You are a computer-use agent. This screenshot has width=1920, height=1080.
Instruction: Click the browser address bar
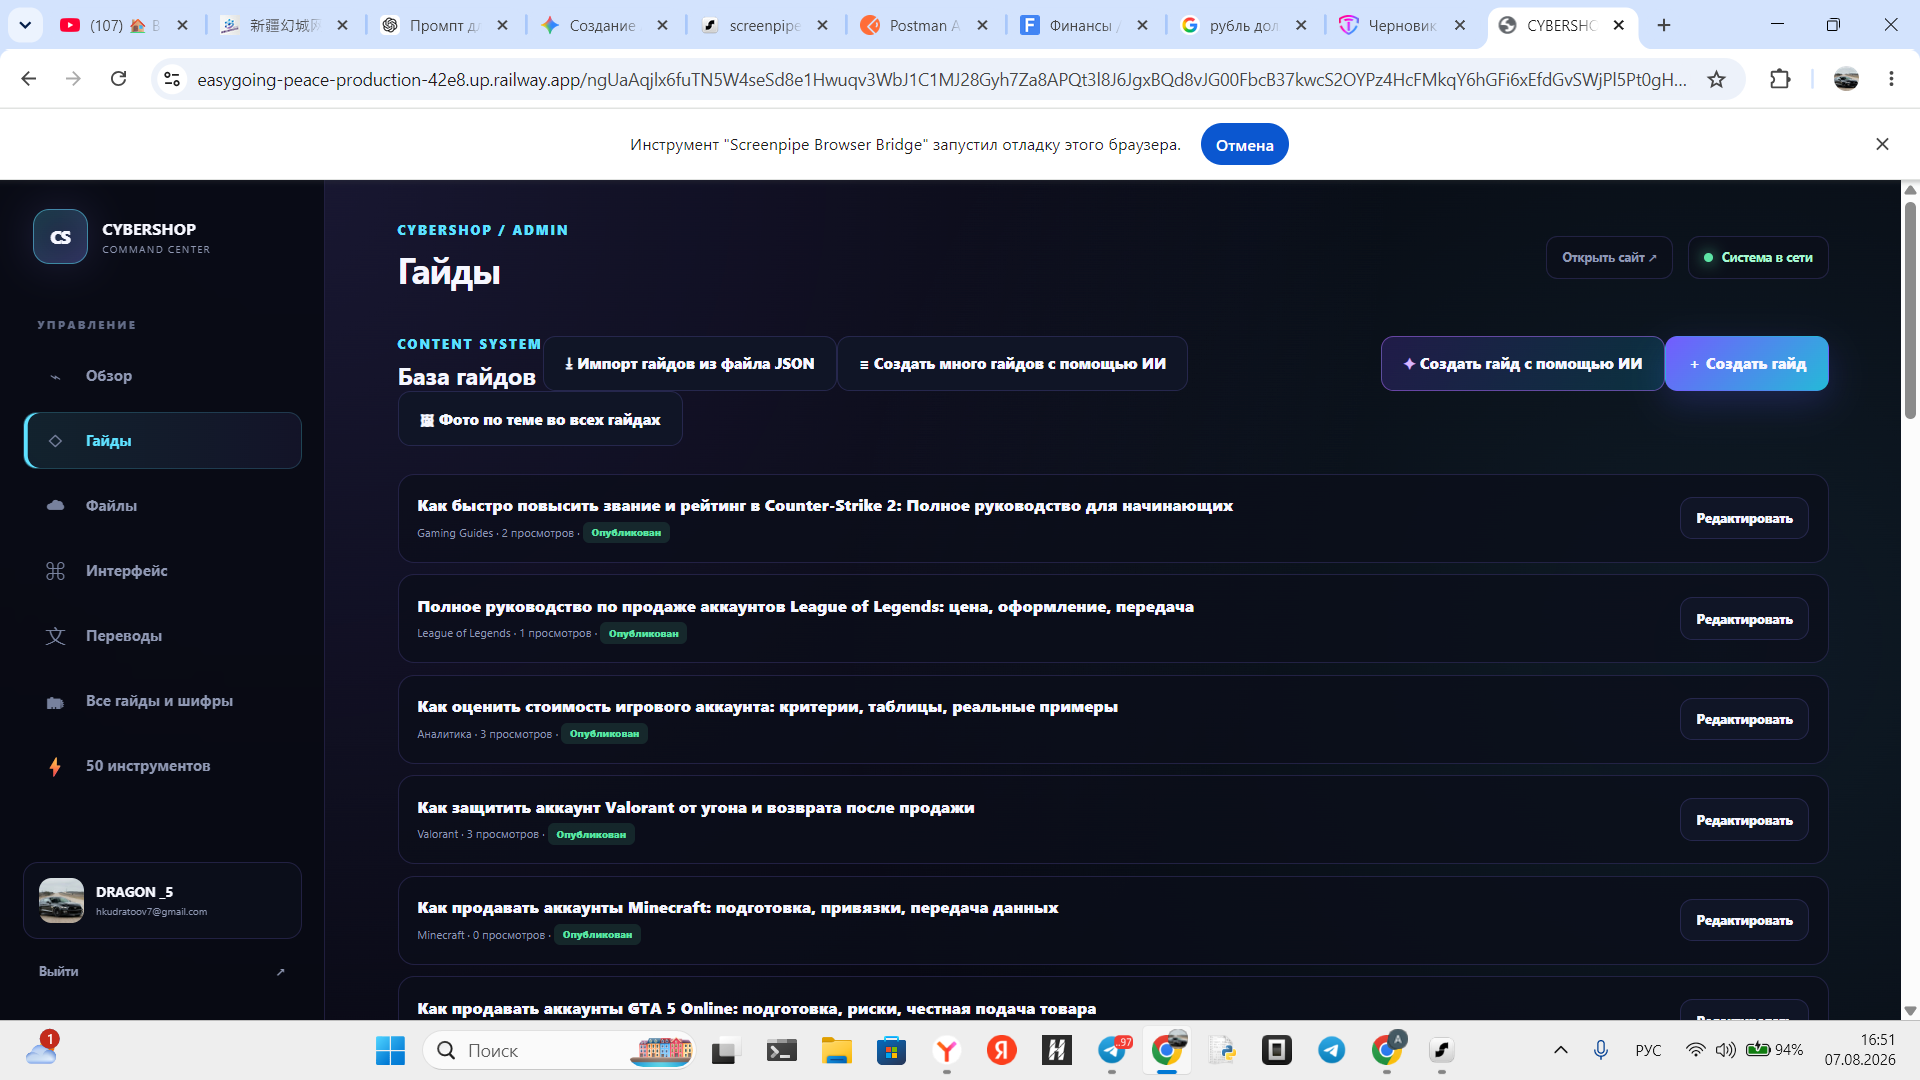pos(940,79)
